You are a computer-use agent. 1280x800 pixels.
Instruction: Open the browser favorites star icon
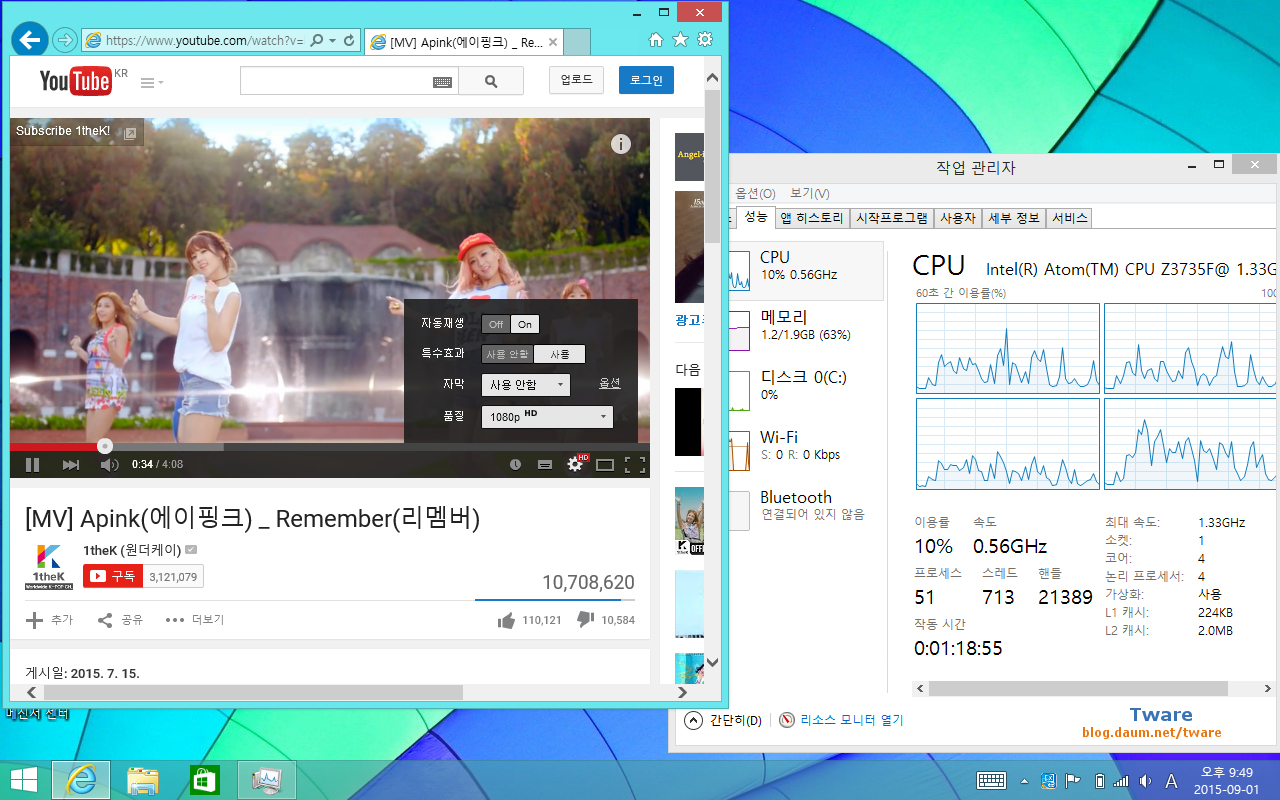(680, 40)
